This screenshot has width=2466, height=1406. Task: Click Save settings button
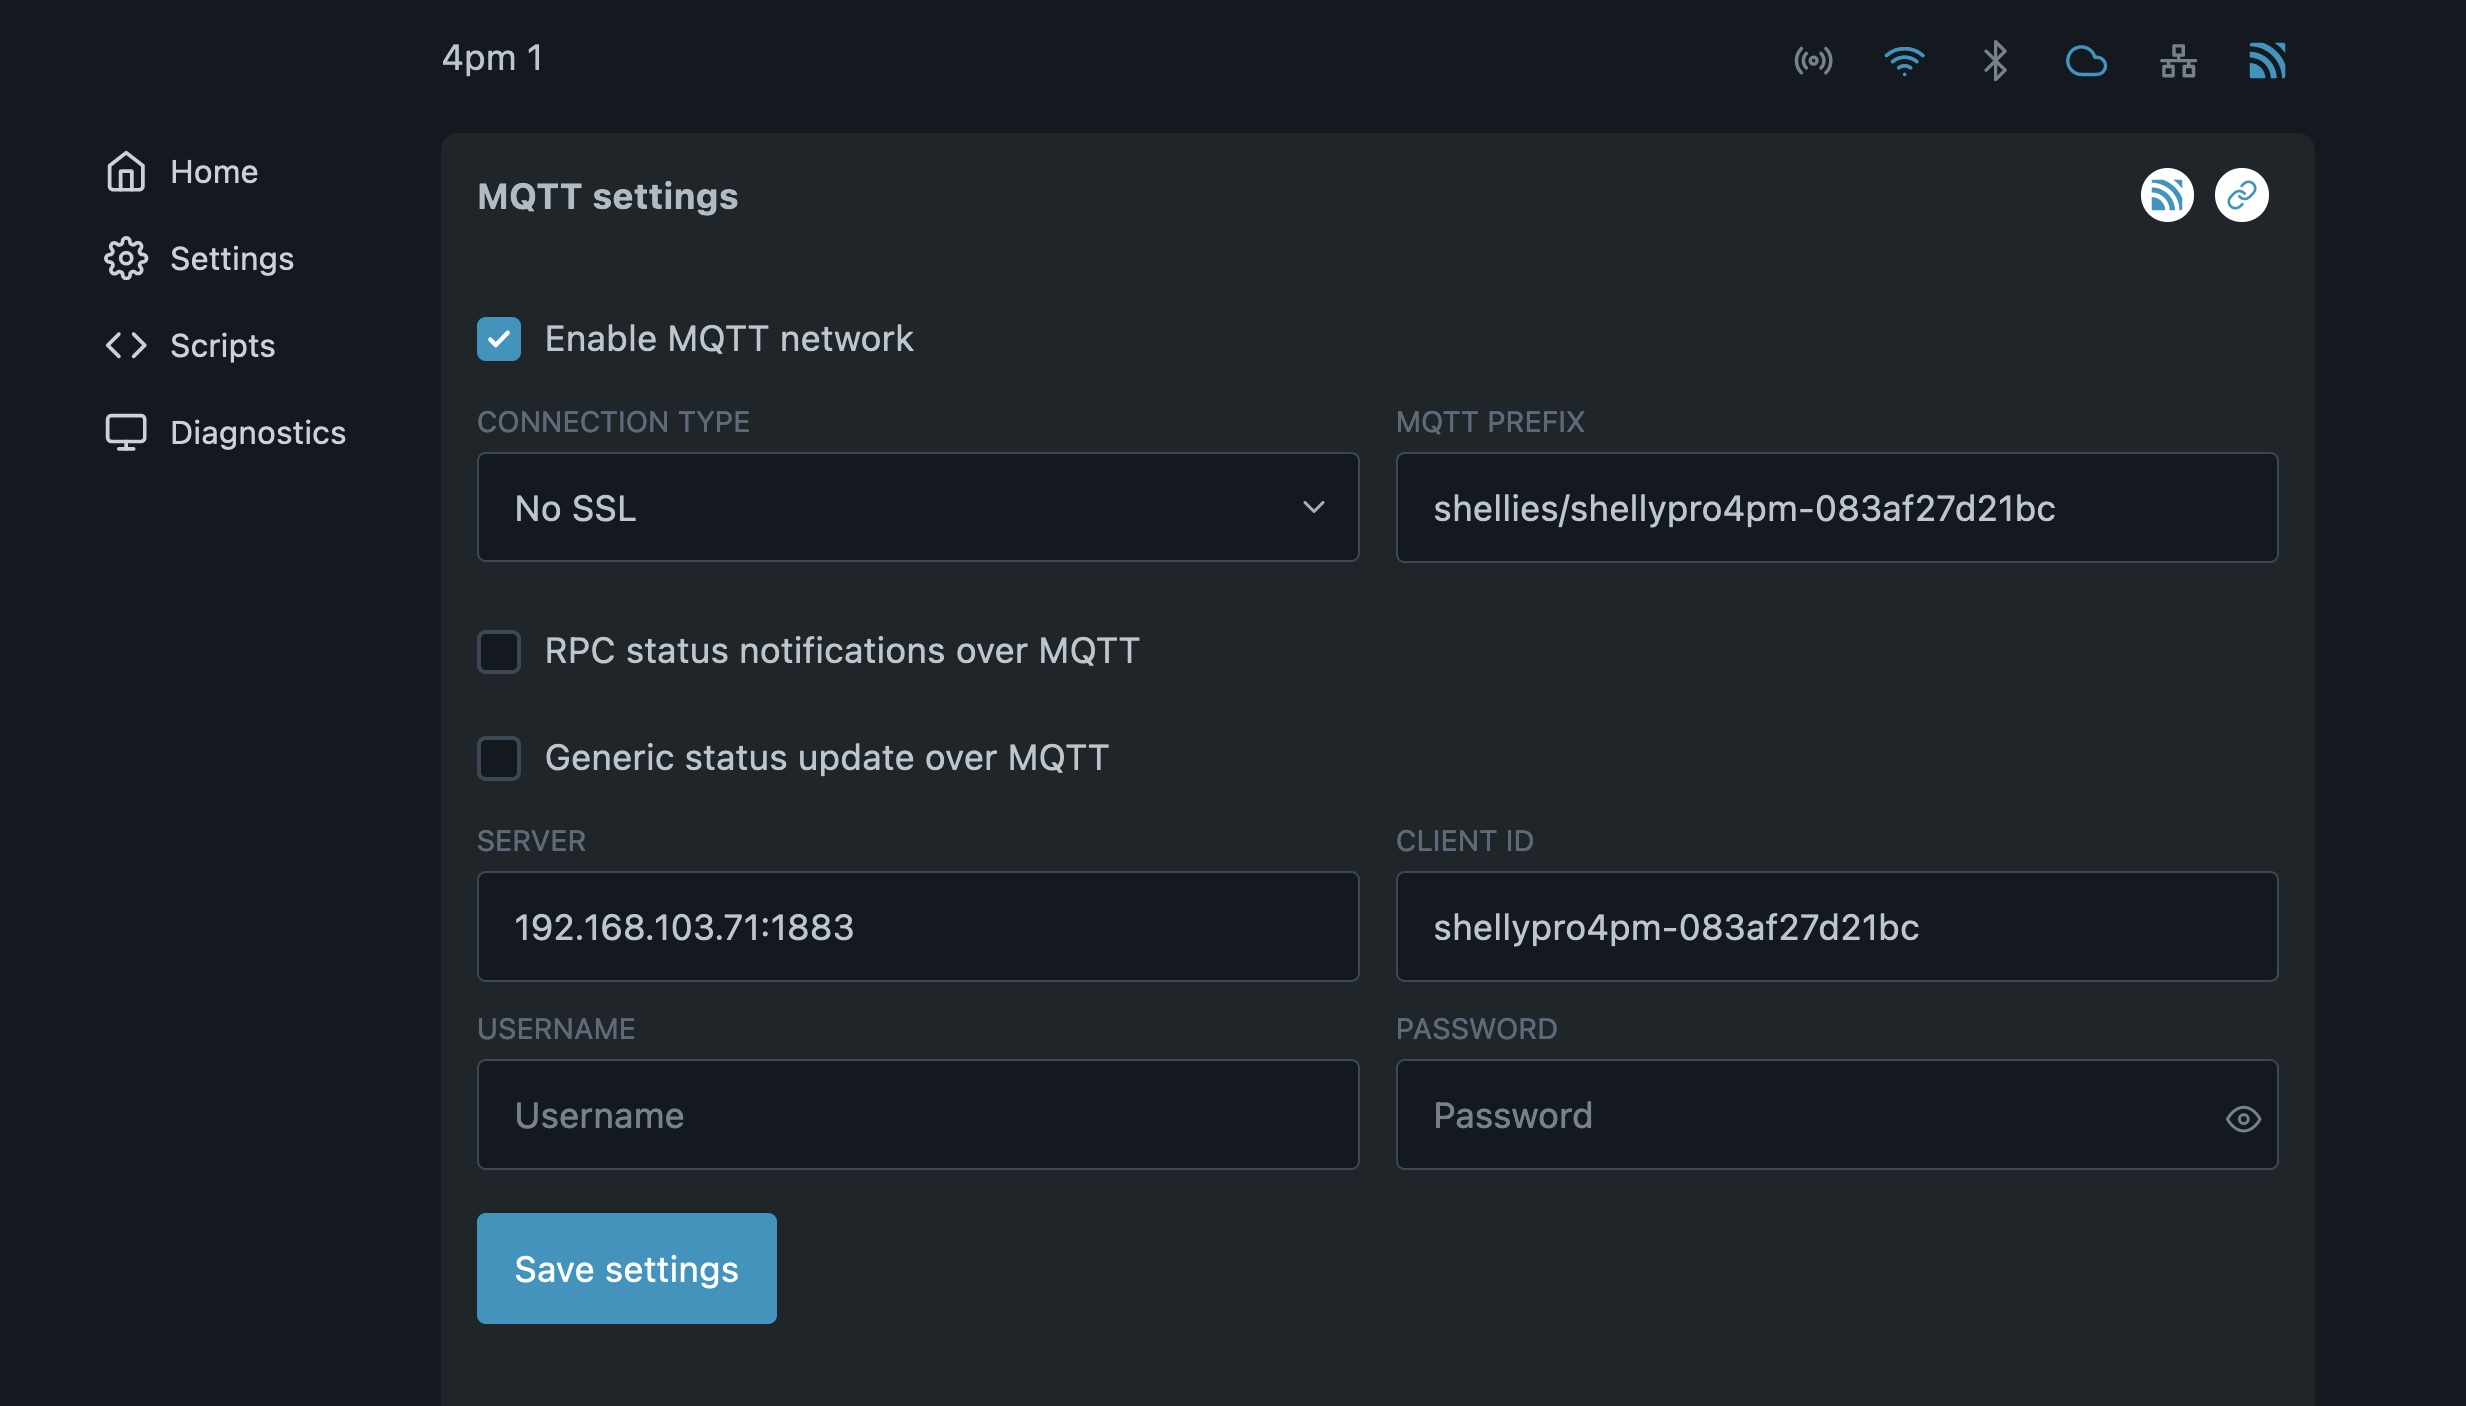click(627, 1268)
